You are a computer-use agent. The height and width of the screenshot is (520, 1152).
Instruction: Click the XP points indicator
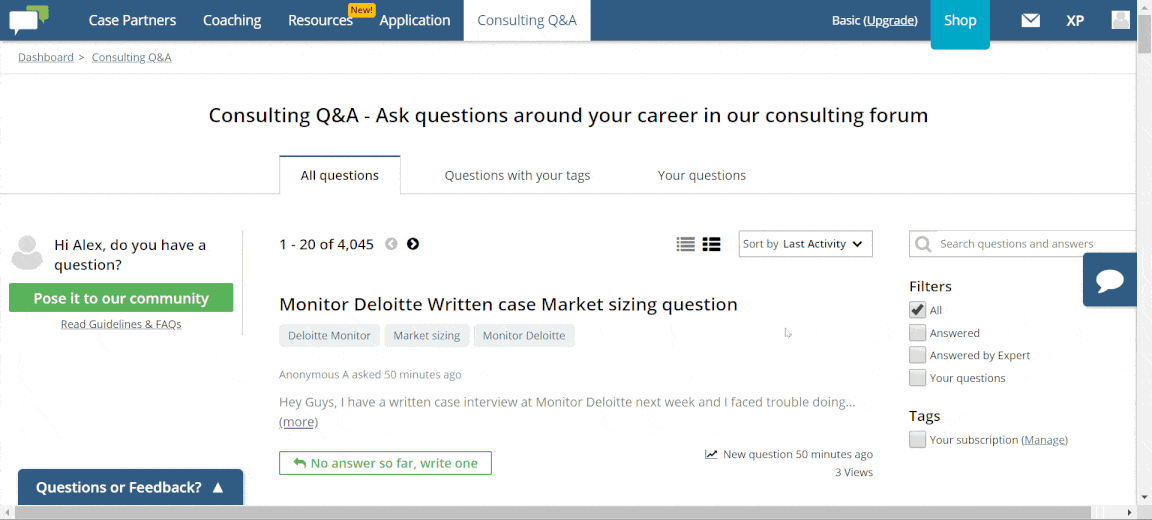pyautogui.click(x=1075, y=21)
